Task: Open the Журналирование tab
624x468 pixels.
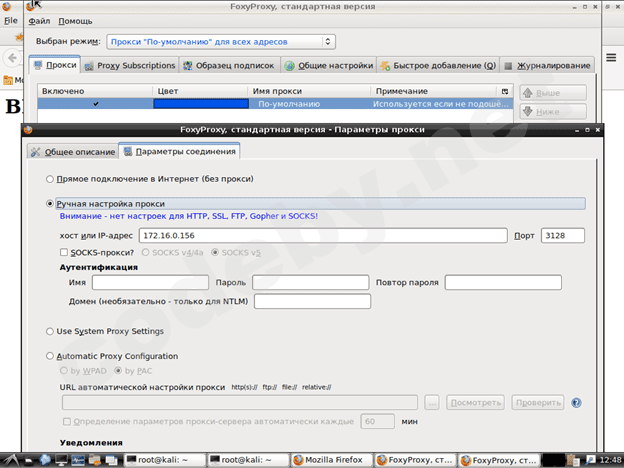Action: click(547, 66)
